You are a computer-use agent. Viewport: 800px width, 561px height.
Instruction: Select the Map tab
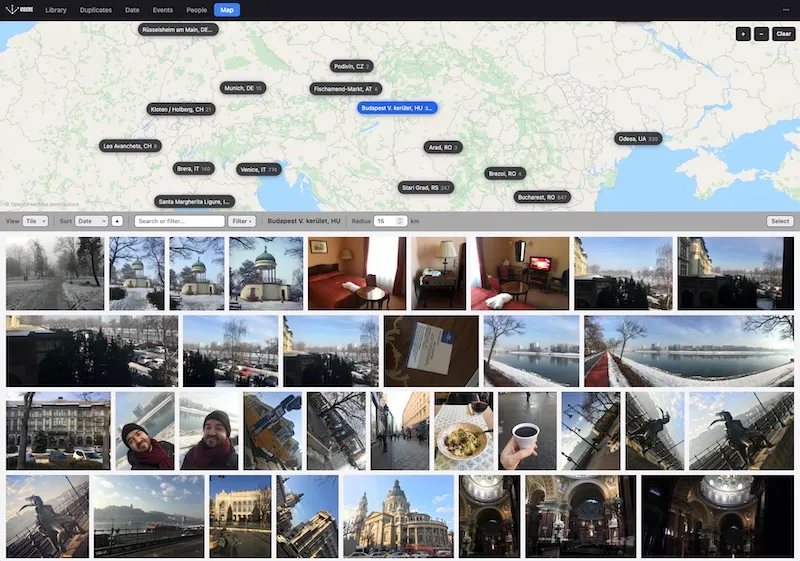pyautogui.click(x=227, y=10)
